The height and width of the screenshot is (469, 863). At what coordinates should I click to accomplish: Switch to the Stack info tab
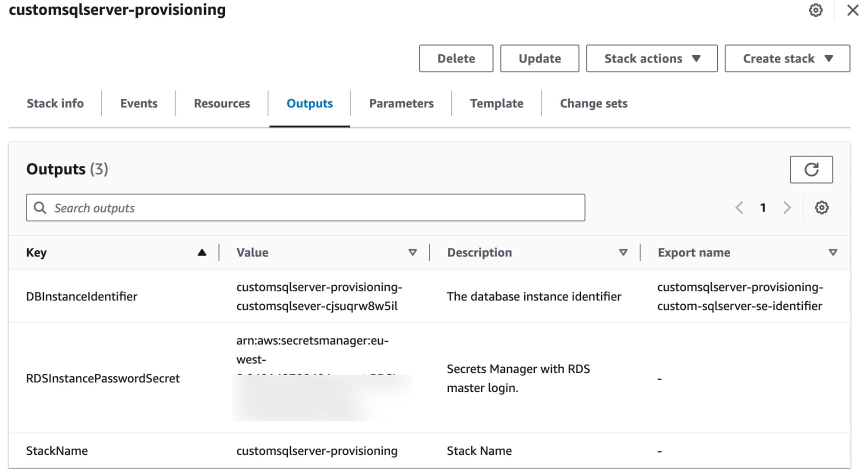(55, 103)
